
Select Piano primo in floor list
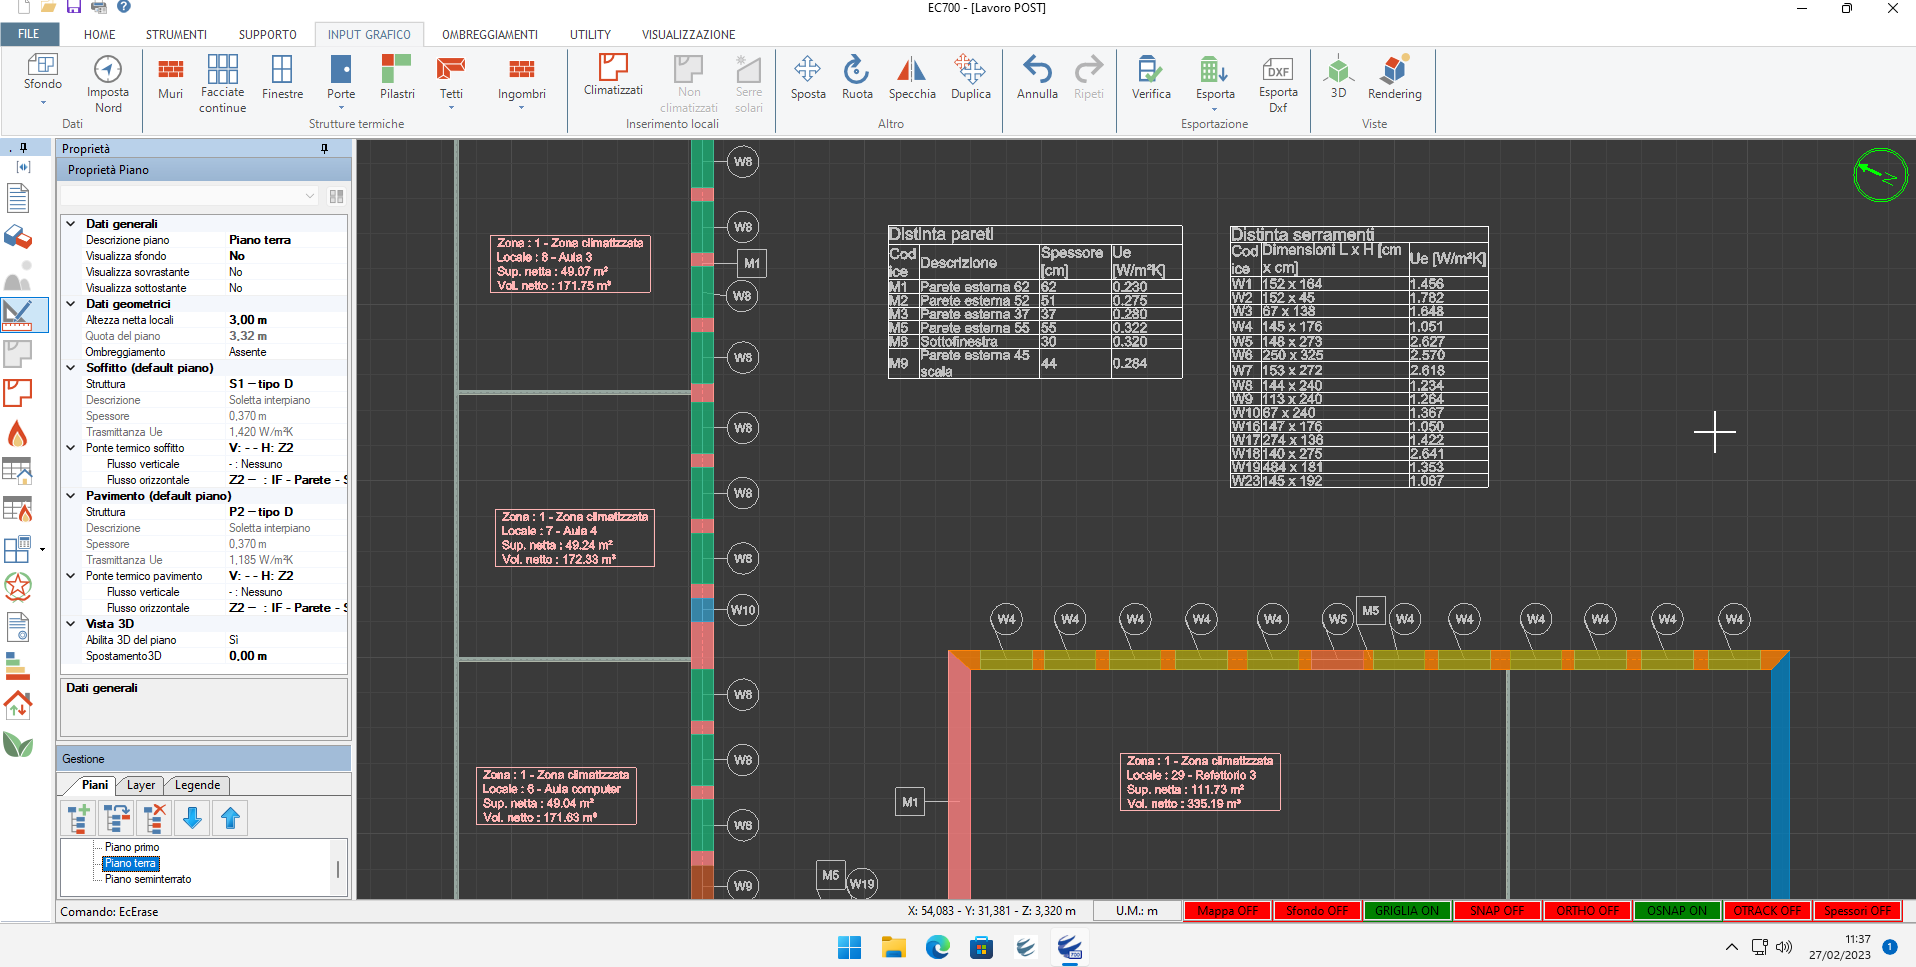tap(132, 847)
